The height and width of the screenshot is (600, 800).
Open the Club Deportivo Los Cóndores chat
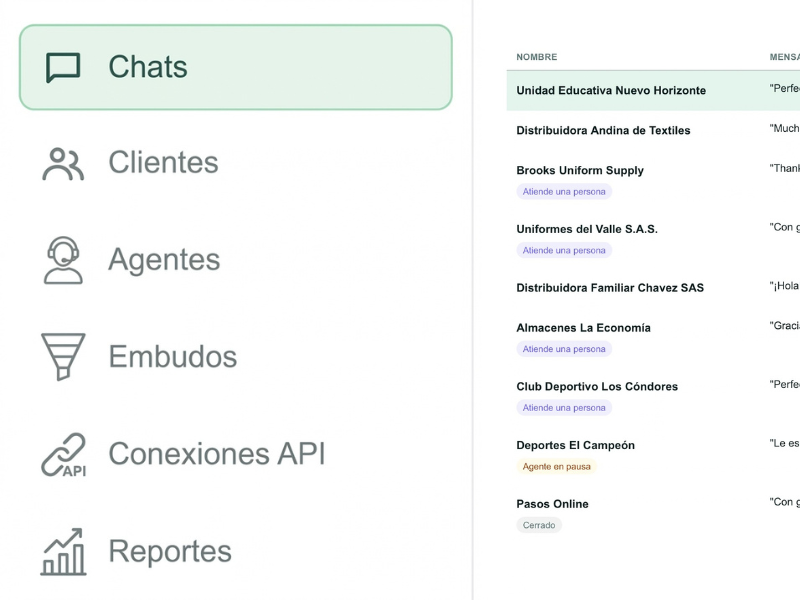tap(653, 396)
